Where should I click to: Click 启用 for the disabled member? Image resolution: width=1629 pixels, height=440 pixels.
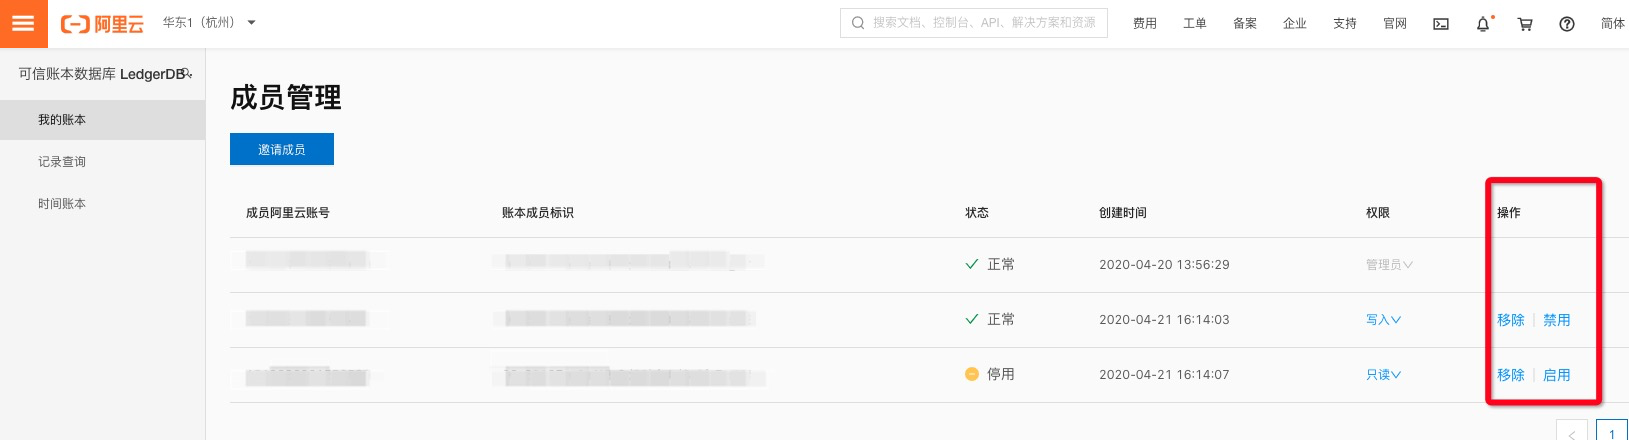[1557, 375]
